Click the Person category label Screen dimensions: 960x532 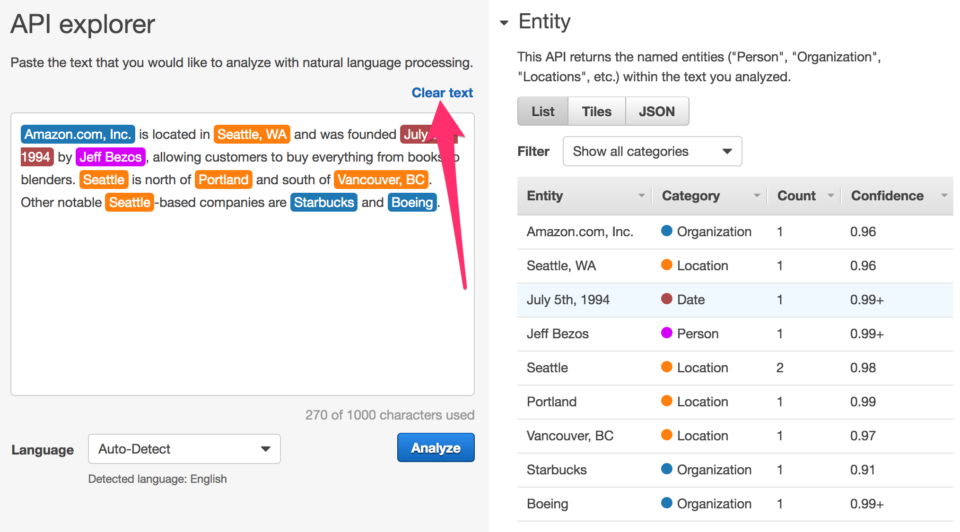(698, 334)
